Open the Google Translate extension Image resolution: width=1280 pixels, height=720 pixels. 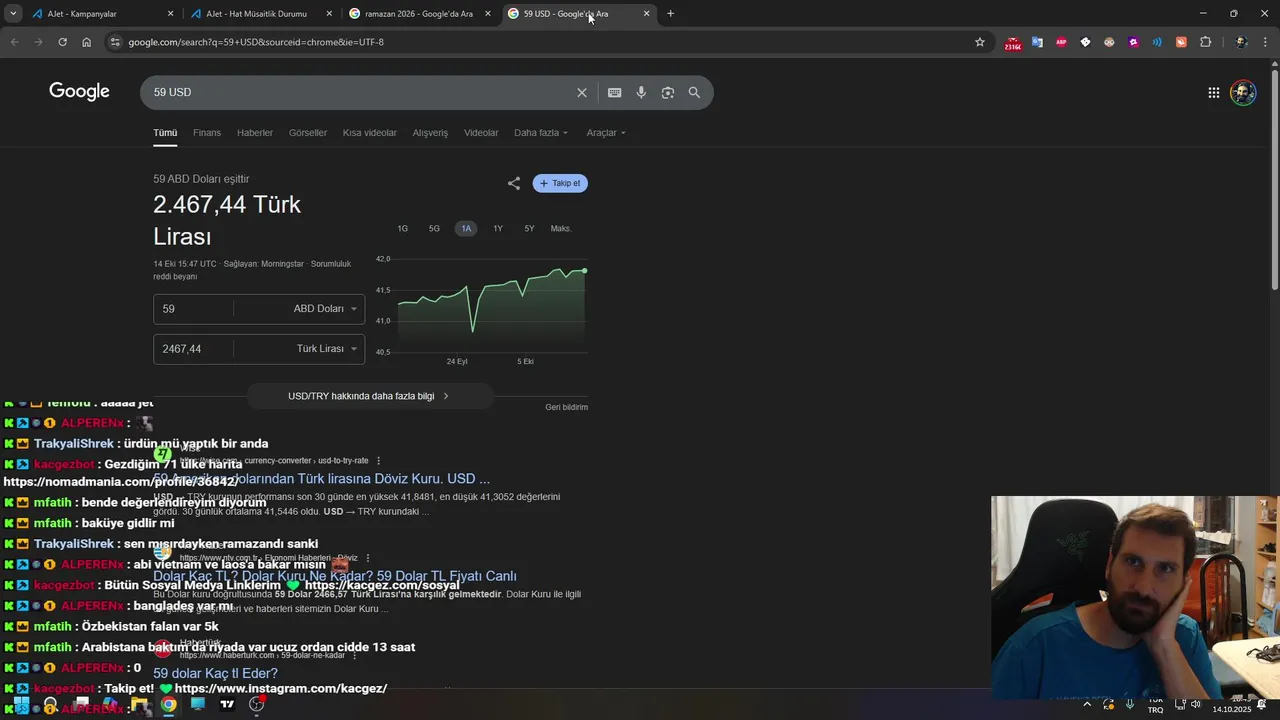point(1037,42)
